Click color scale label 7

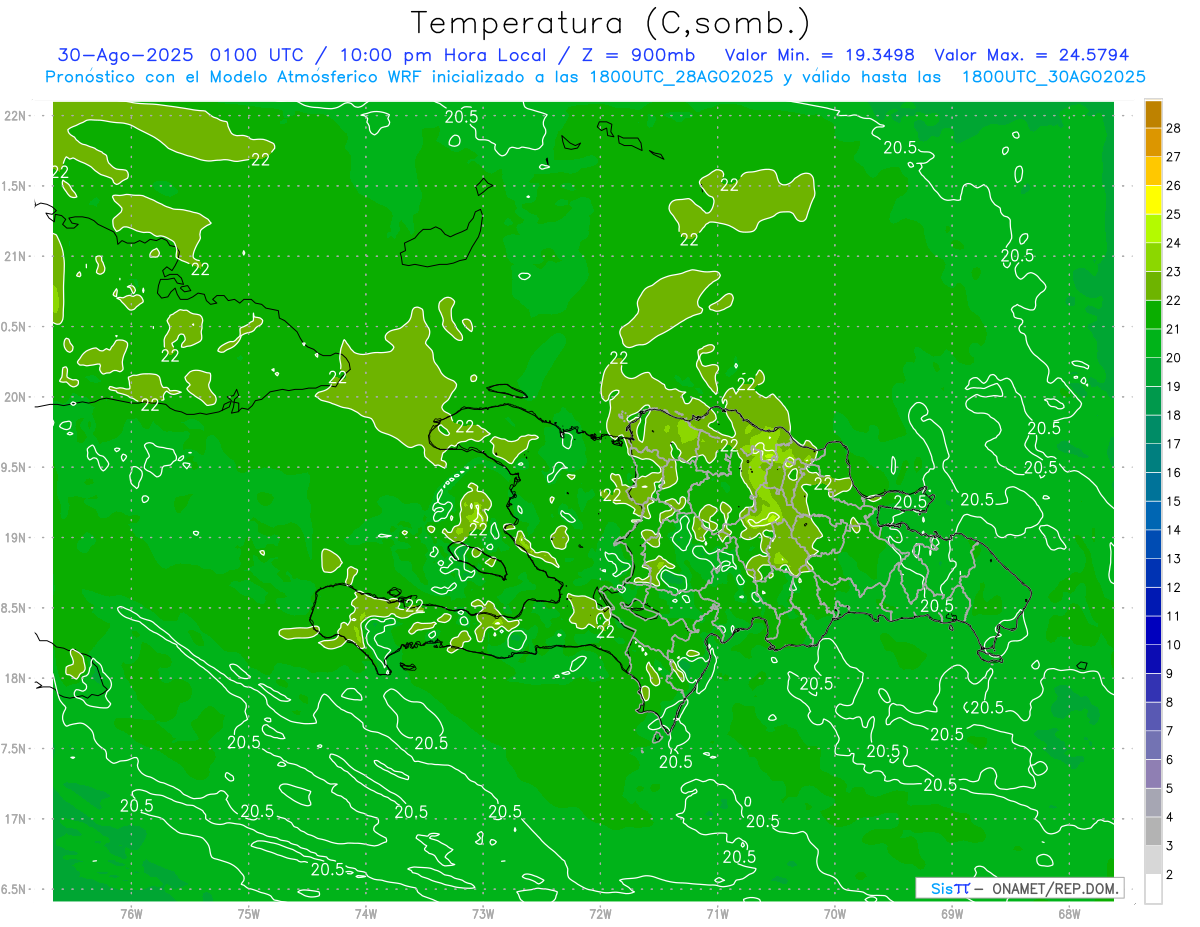point(1170,731)
